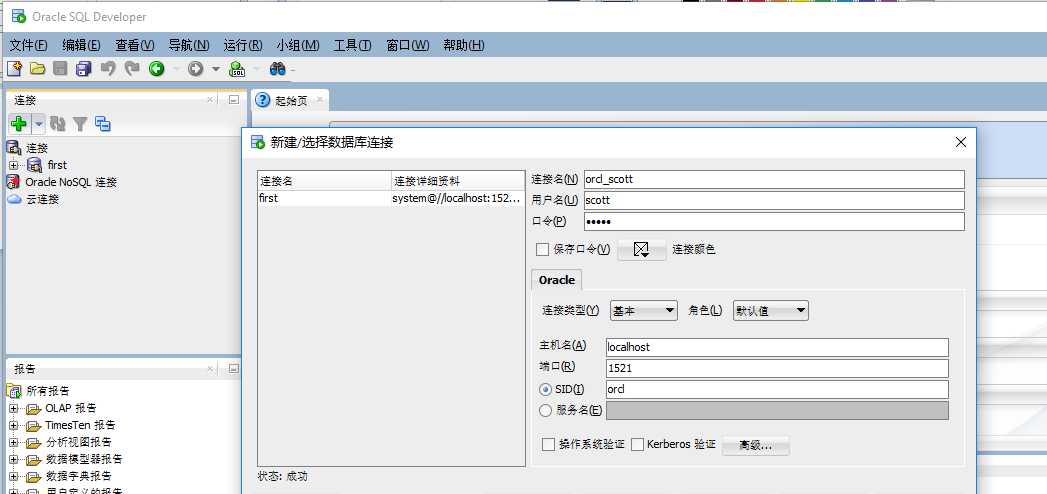Viewport: 1047px width, 494px height.
Task: Enable the Kerberos authentication checkbox
Action: coord(637,444)
